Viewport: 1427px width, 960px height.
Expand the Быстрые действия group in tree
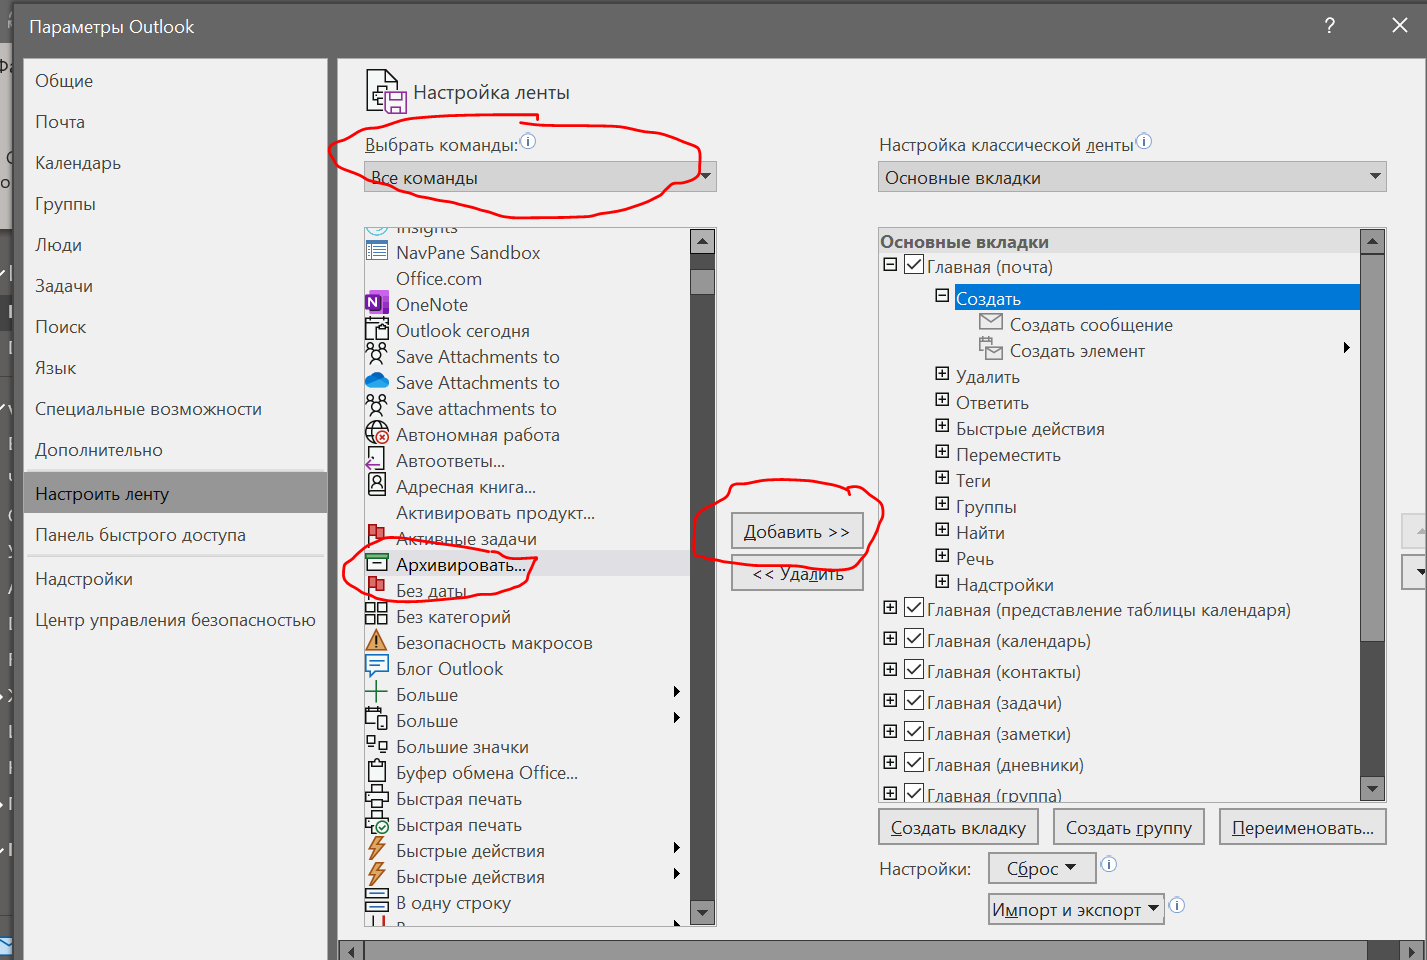pyautogui.click(x=942, y=426)
